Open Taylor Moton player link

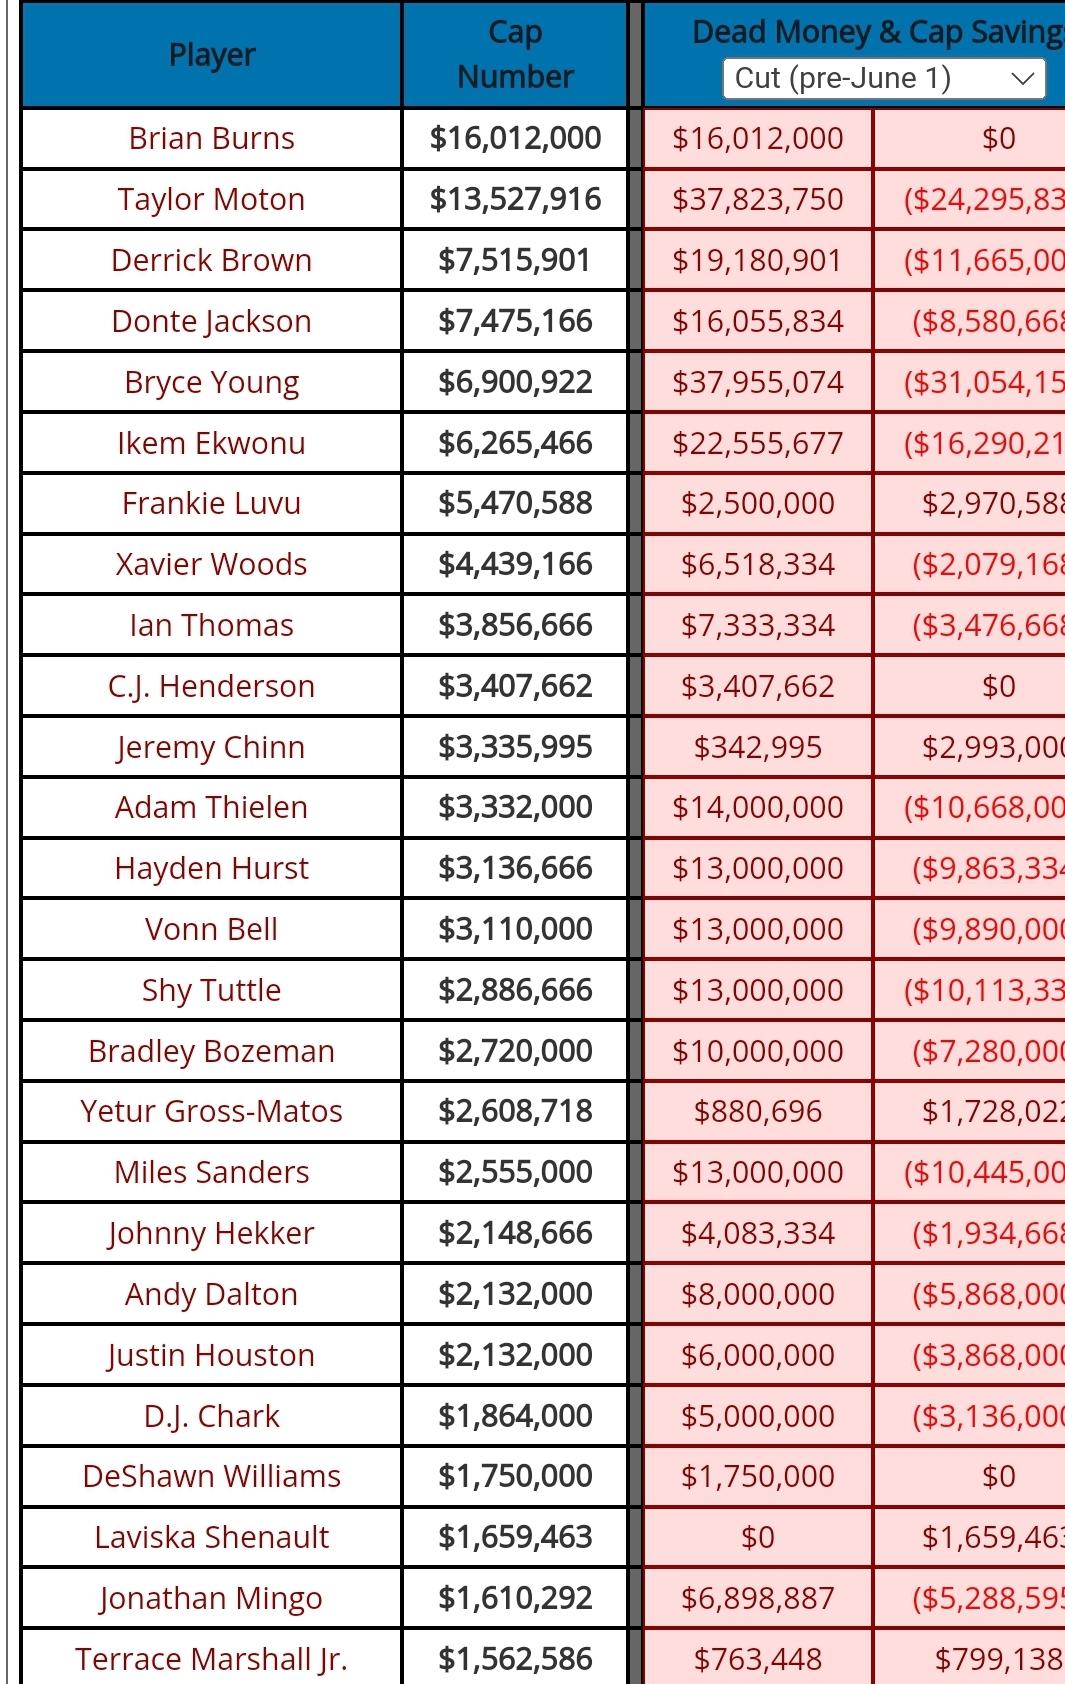tap(211, 199)
